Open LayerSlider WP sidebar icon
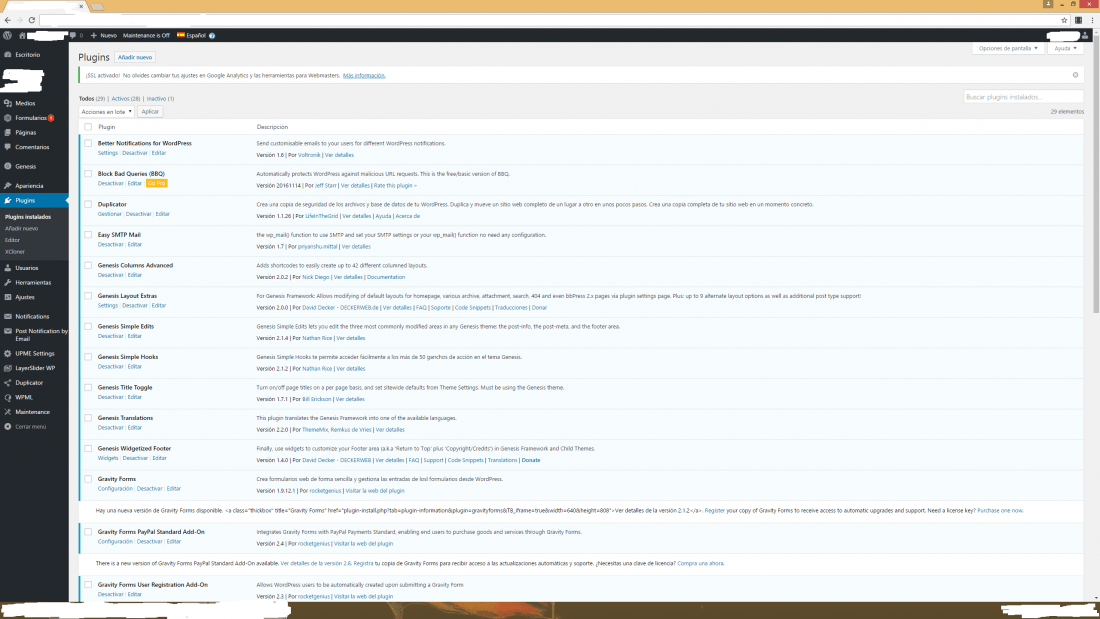This screenshot has height=619, width=1100. (8, 368)
